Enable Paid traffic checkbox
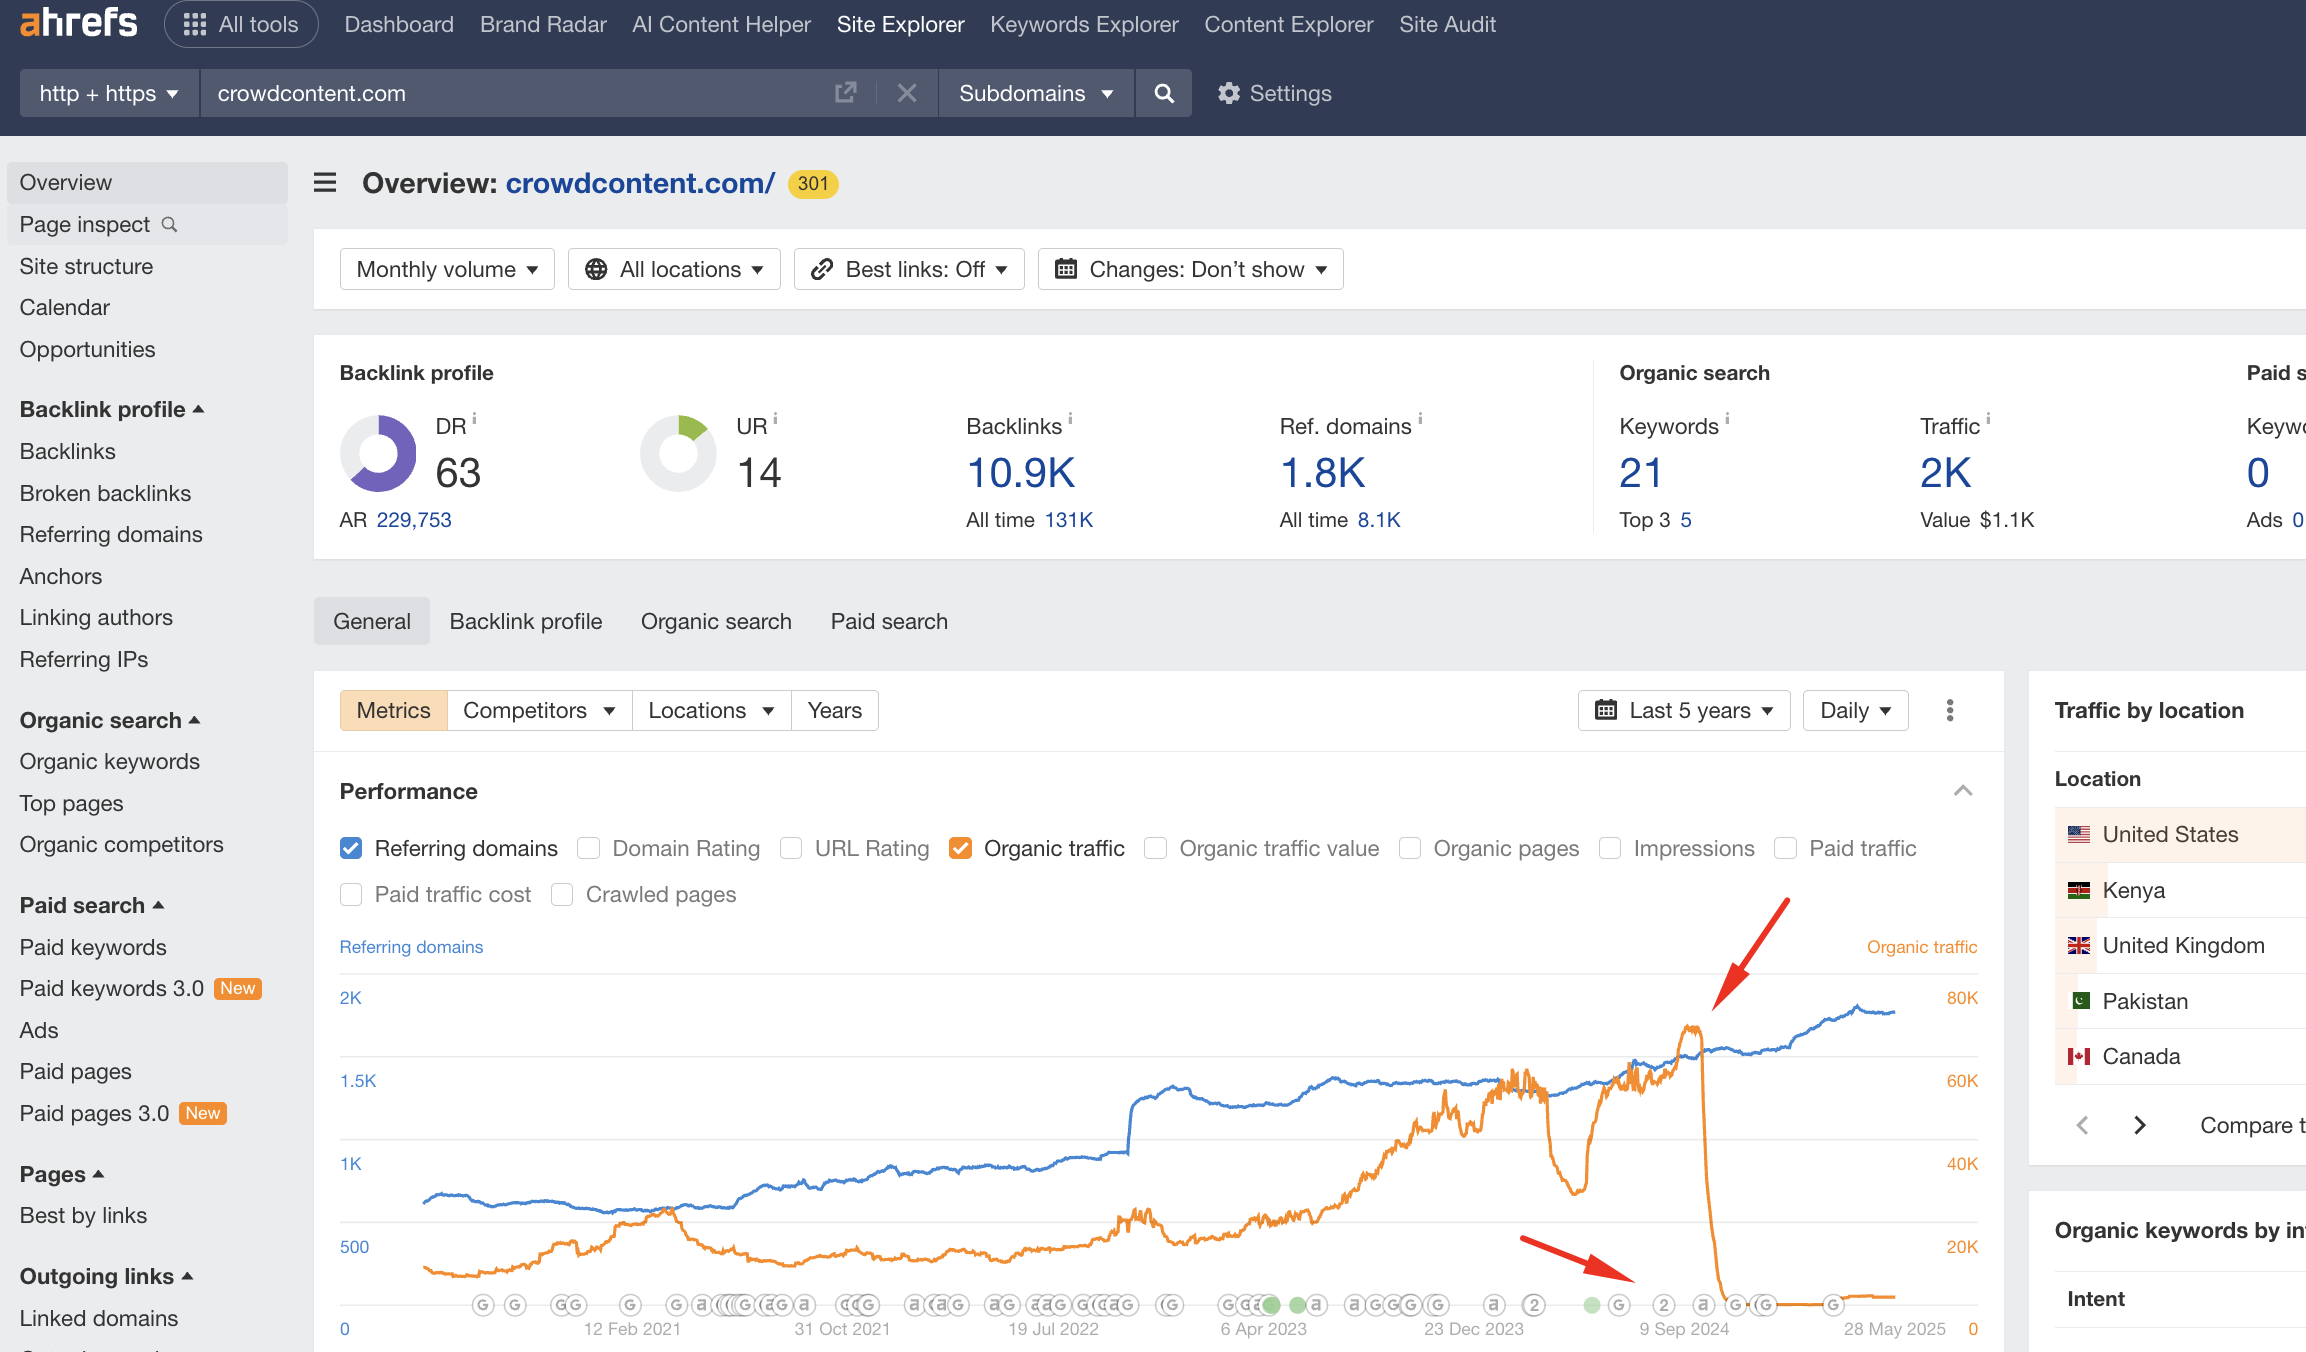 tap(1785, 848)
